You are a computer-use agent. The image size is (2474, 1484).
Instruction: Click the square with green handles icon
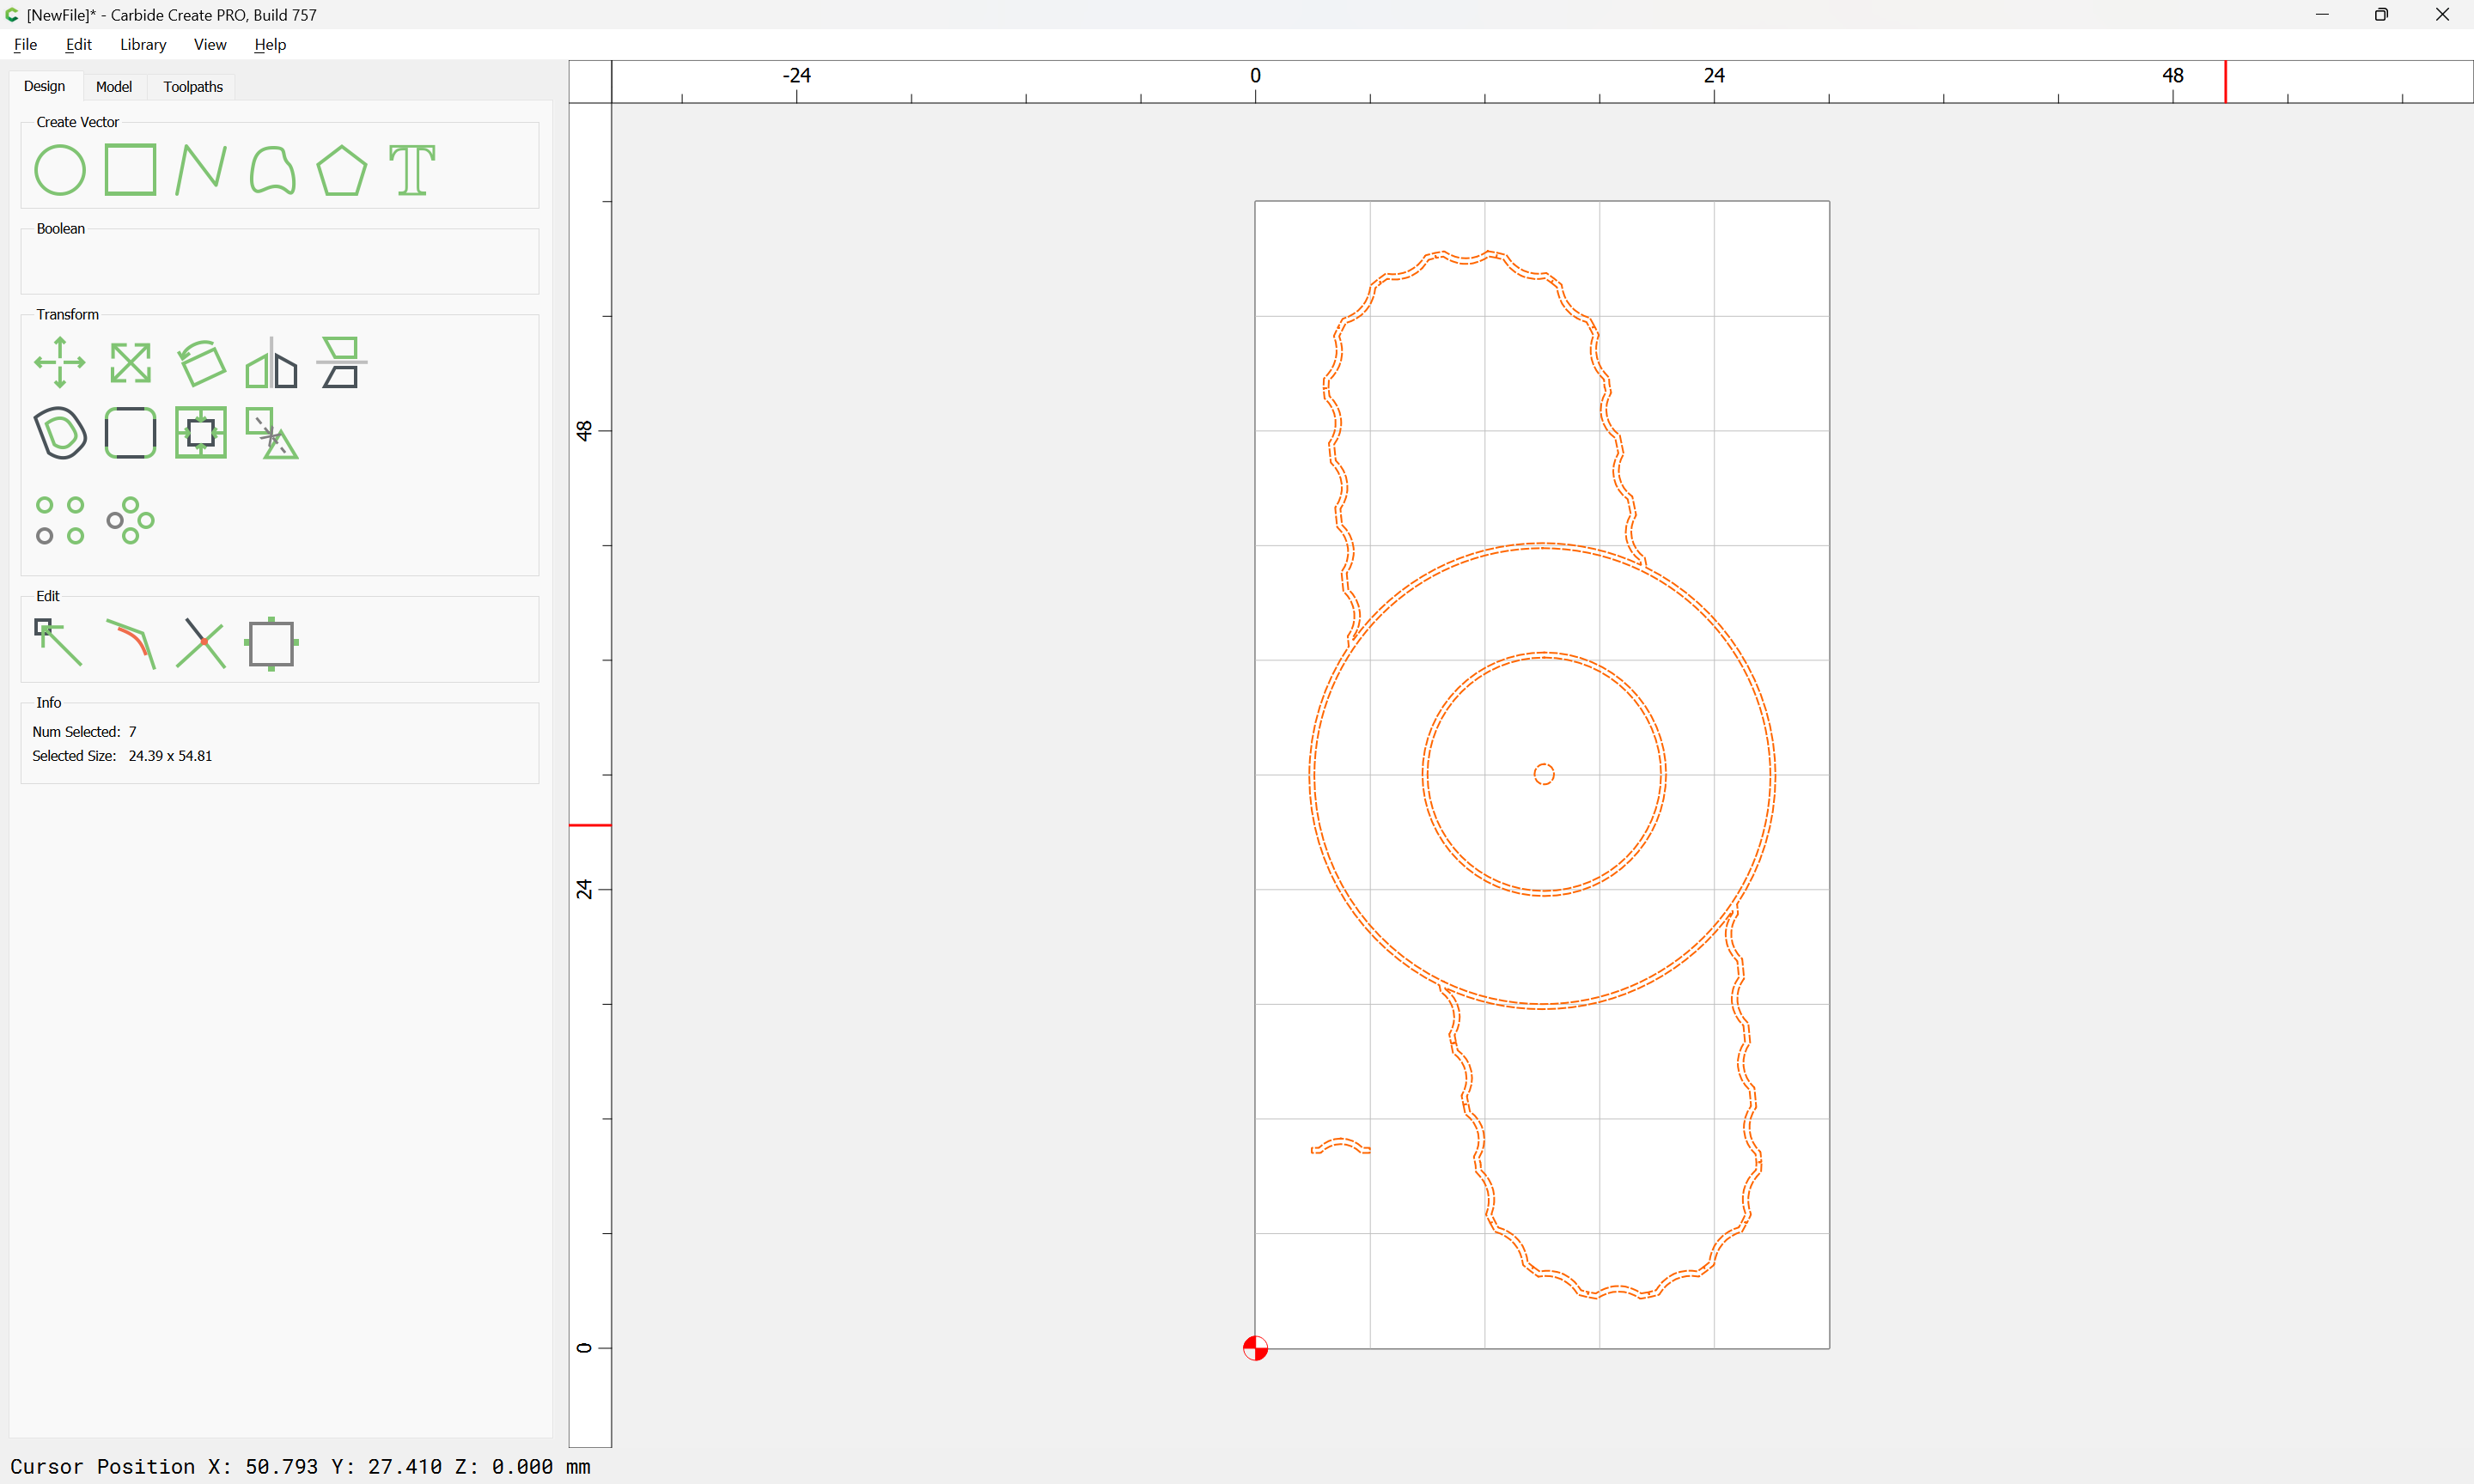click(x=271, y=643)
